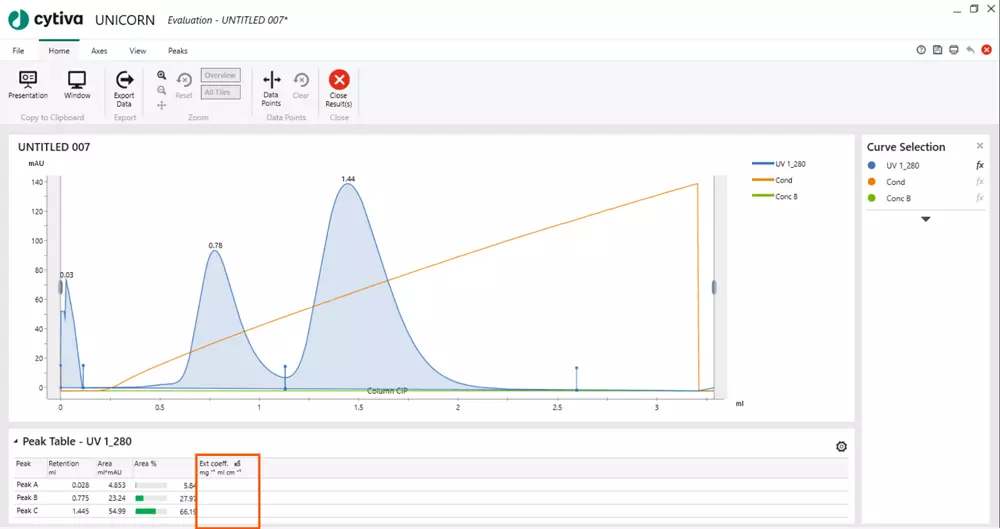Collapse the Peak Table - UV 1_280 section

[15, 441]
